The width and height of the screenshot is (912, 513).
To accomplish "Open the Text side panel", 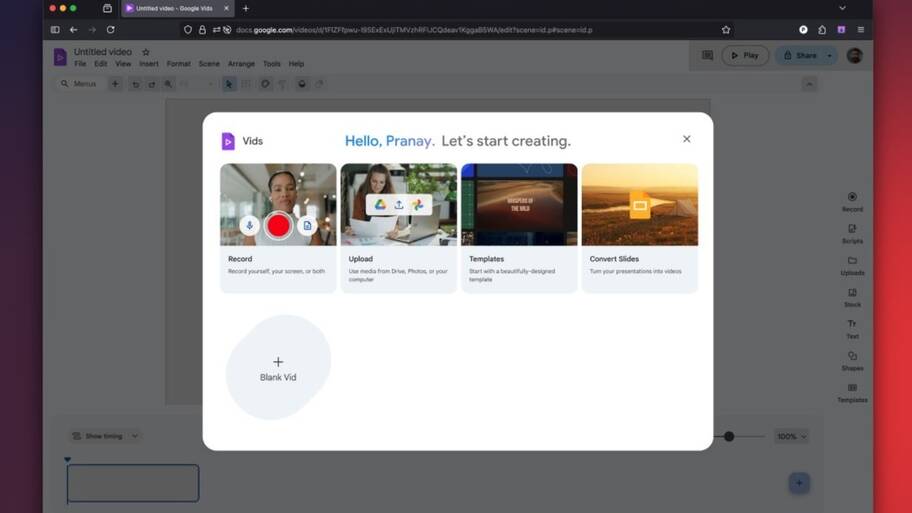I will click(852, 329).
